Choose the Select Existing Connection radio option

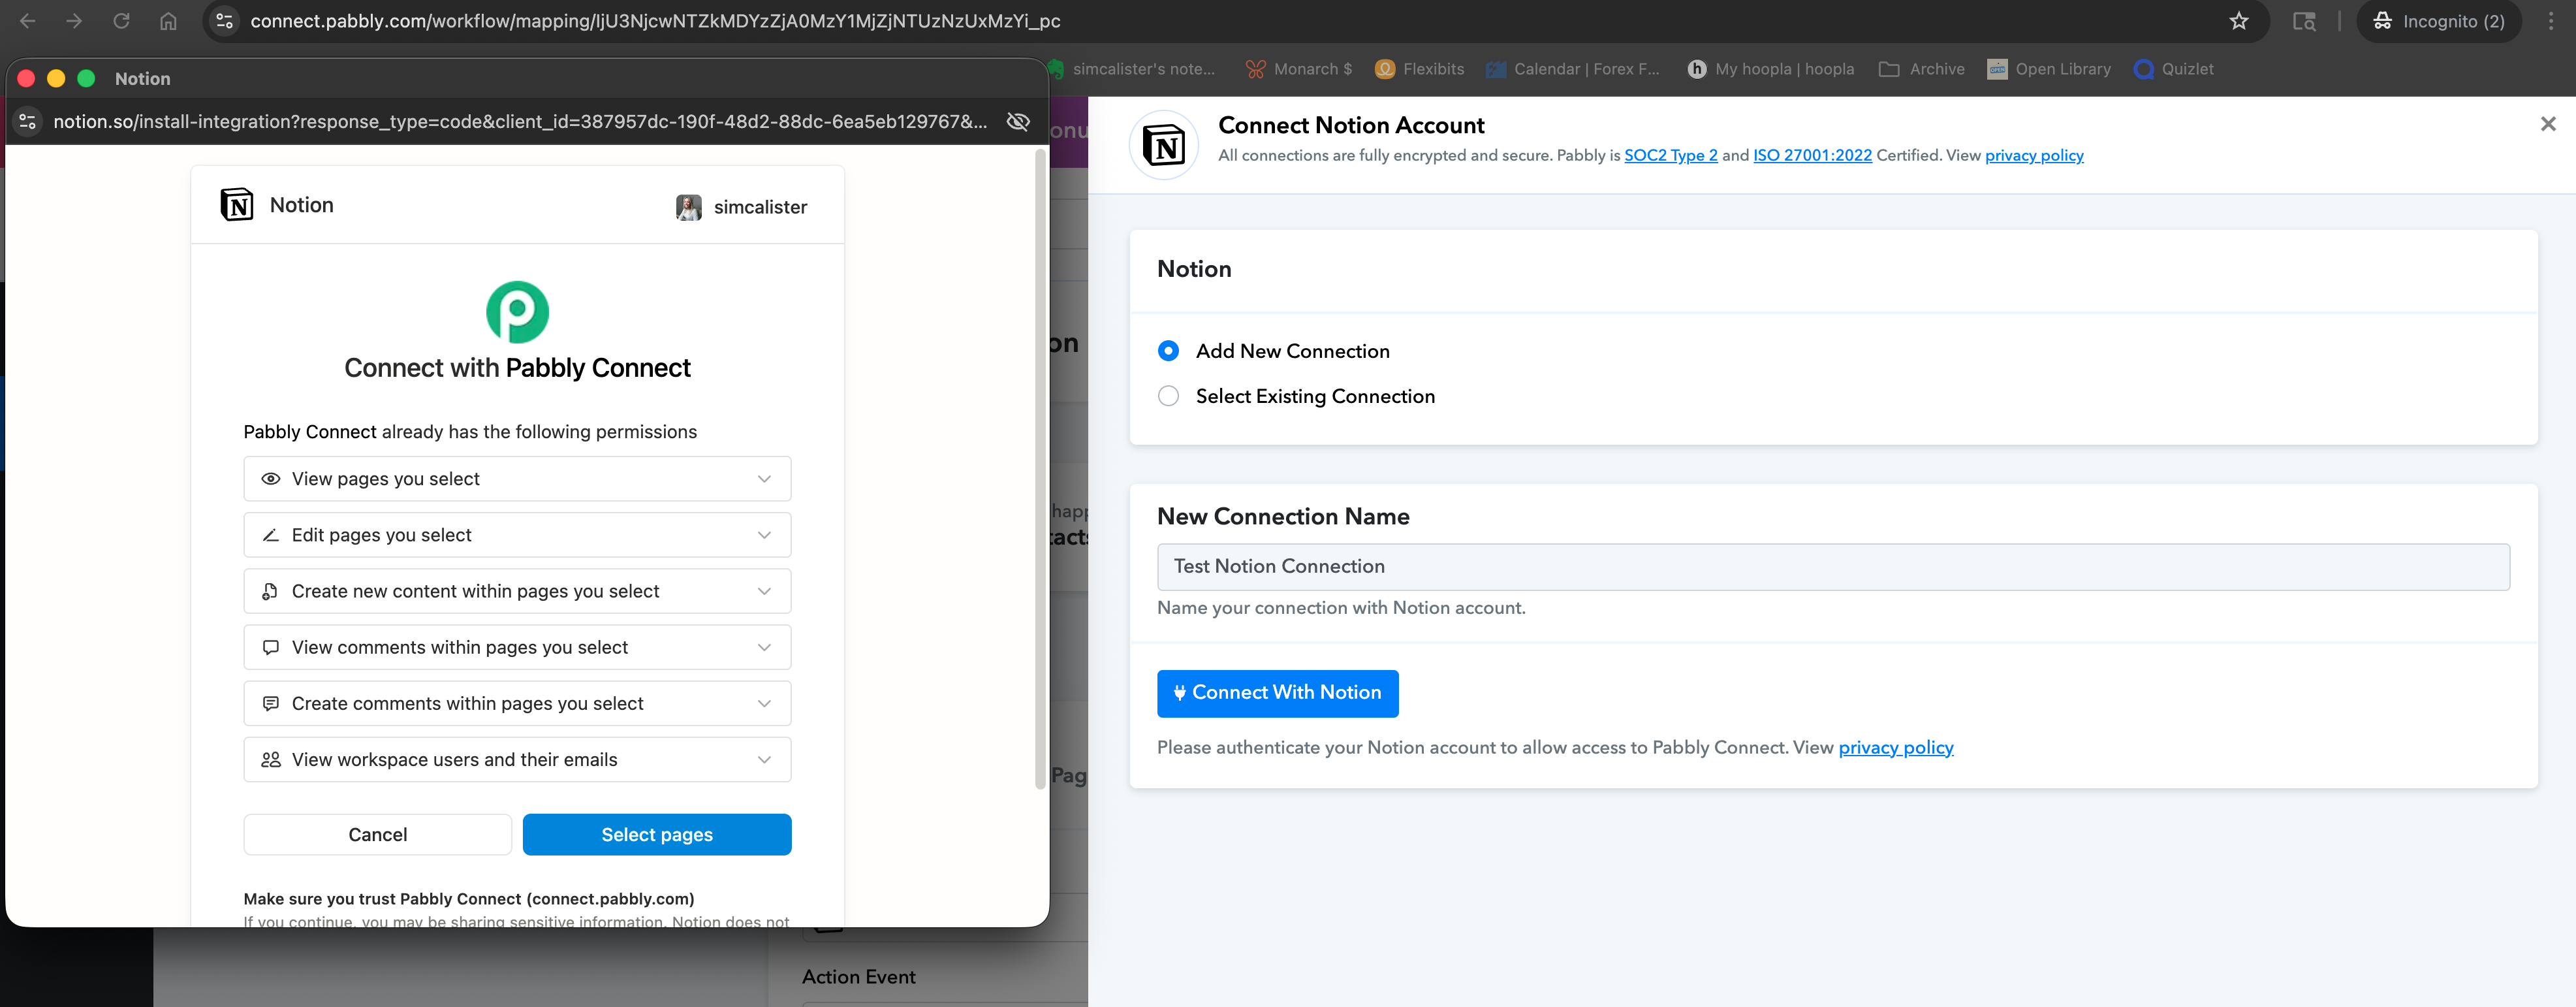click(1168, 396)
